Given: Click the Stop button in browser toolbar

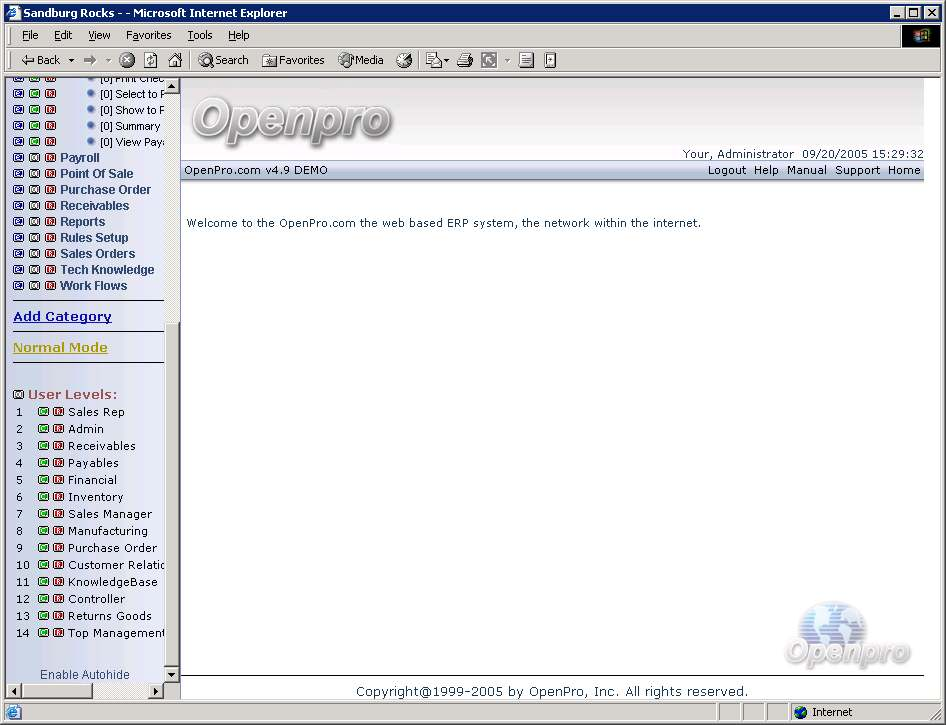Looking at the screenshot, I should (127, 60).
